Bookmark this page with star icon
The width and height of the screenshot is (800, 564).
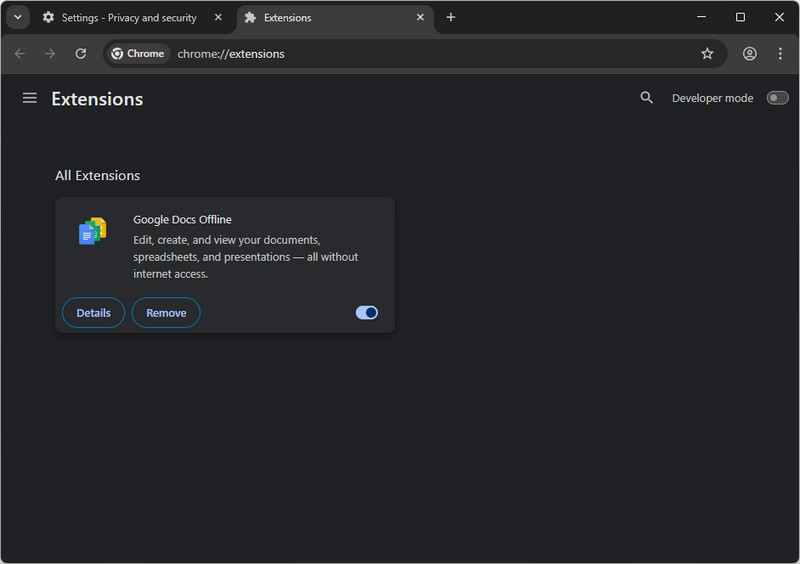[x=707, y=54]
